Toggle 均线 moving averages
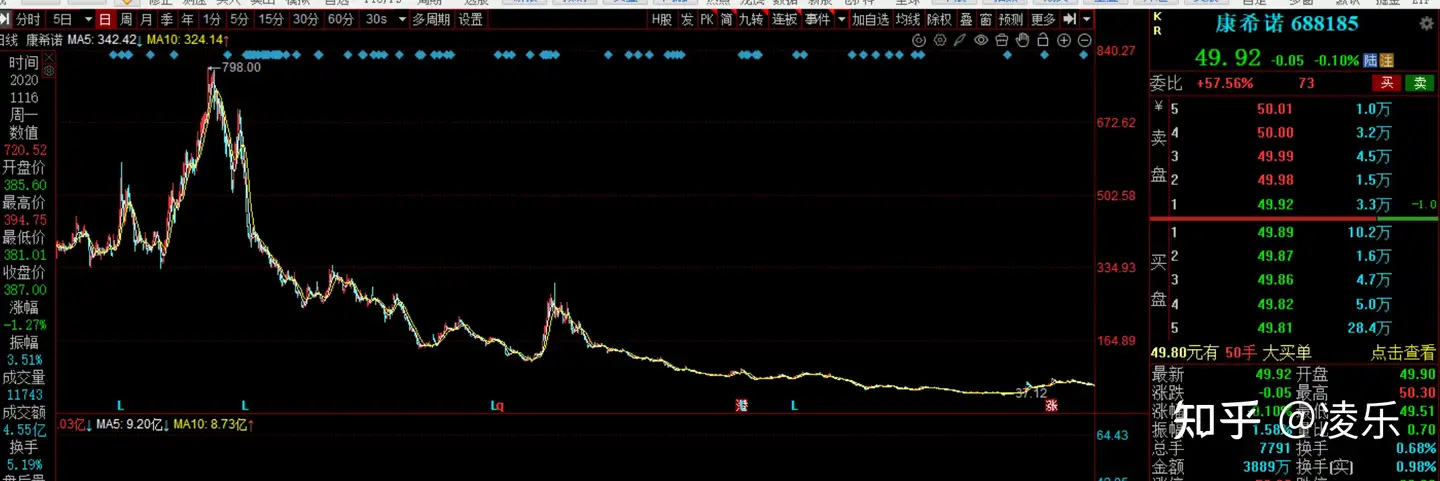 (x=908, y=19)
